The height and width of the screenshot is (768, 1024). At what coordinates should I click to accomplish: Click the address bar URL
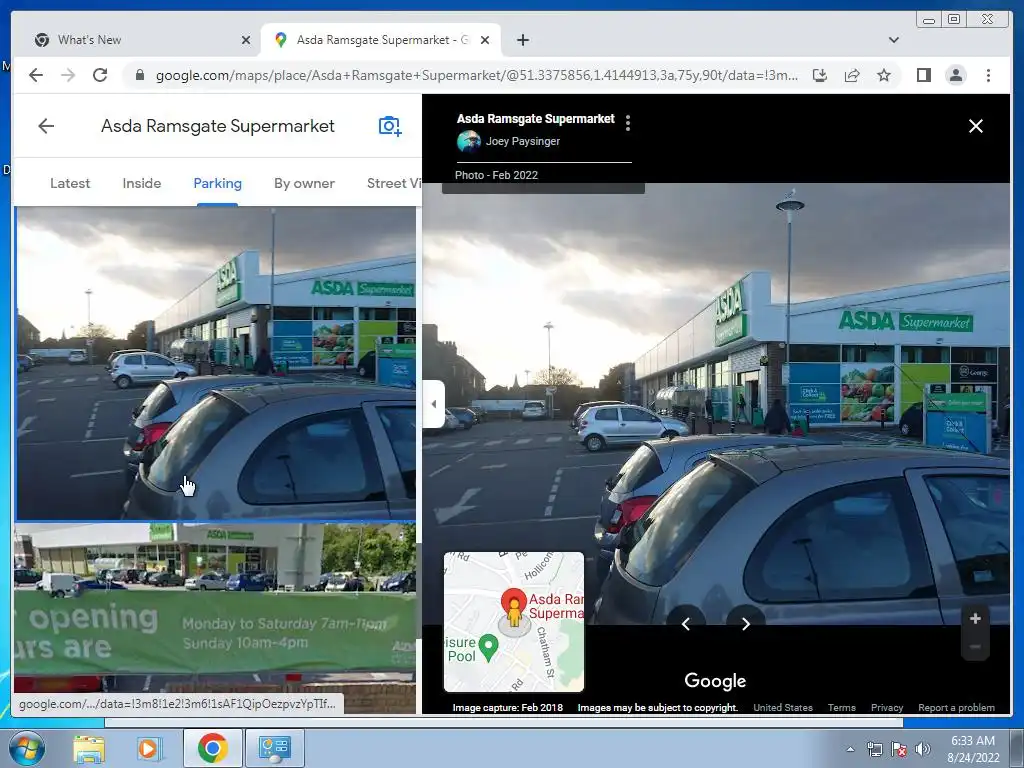[x=476, y=75]
